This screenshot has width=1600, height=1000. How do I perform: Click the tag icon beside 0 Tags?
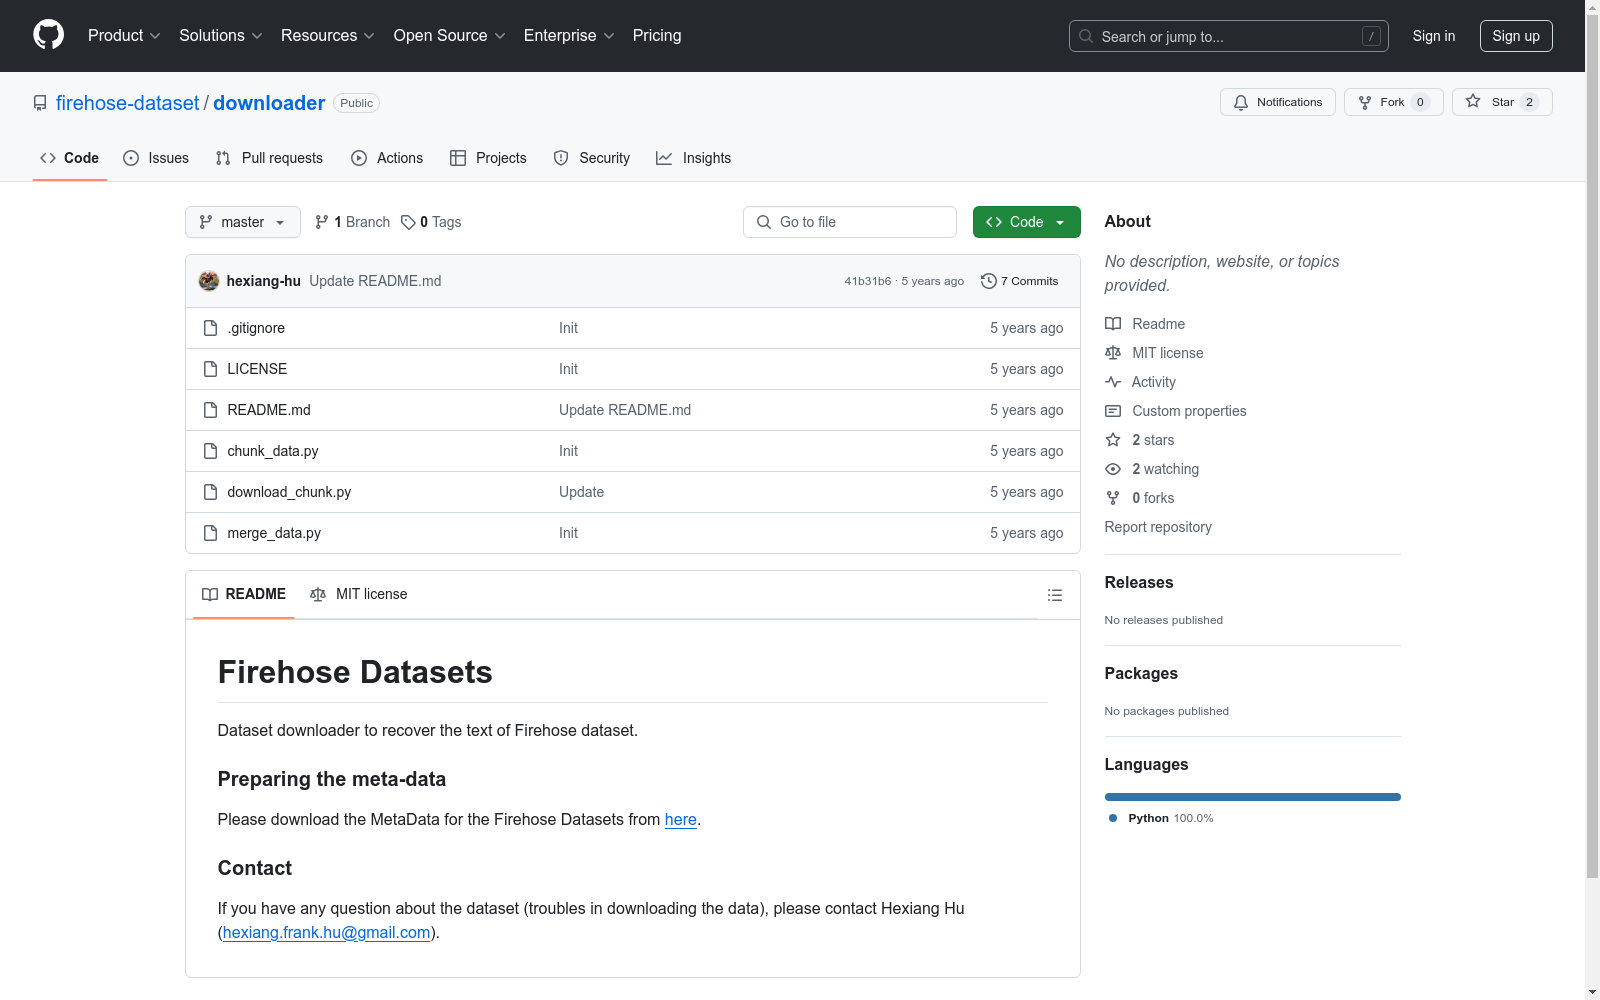408,222
